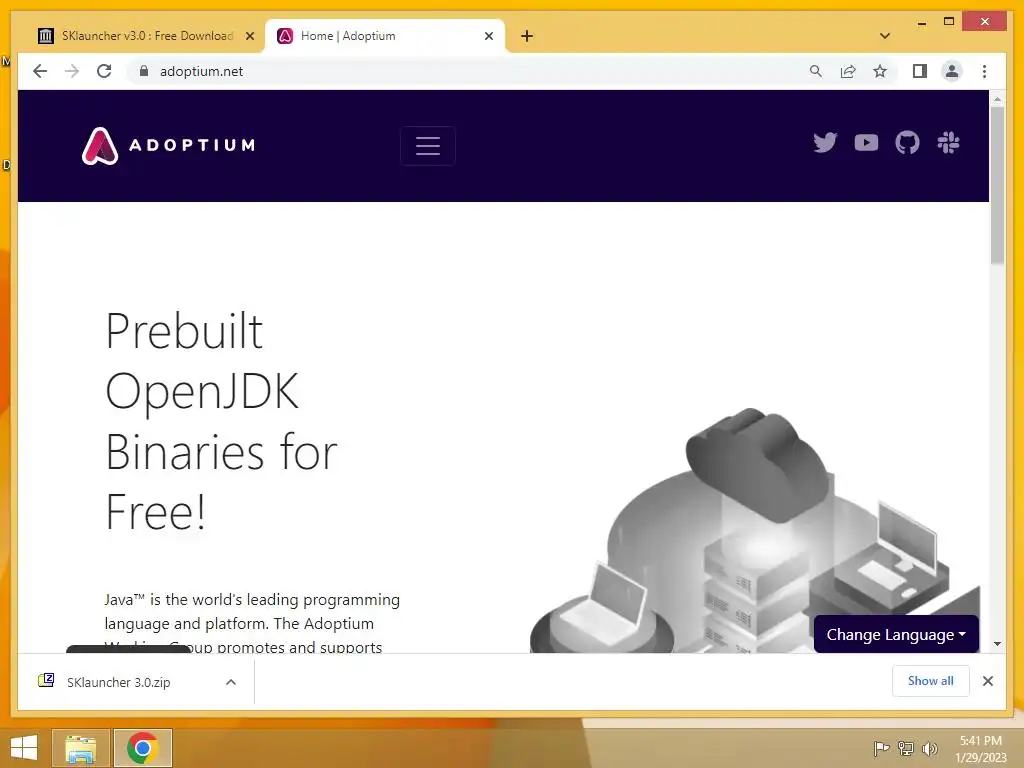Open the hamburger navigation menu
1024x768 pixels.
coord(428,146)
